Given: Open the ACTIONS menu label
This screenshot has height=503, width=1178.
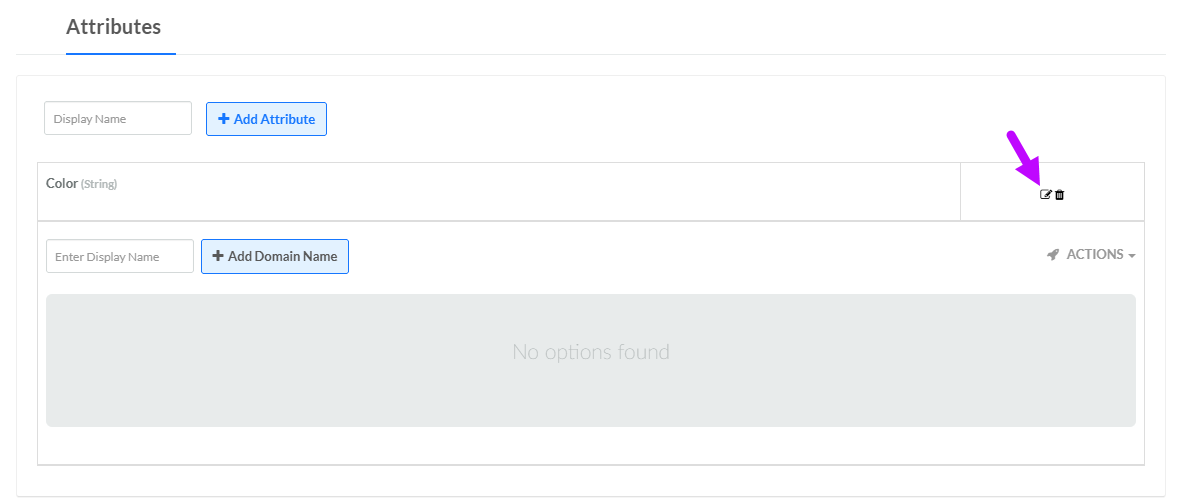Looking at the screenshot, I should tap(1095, 255).
